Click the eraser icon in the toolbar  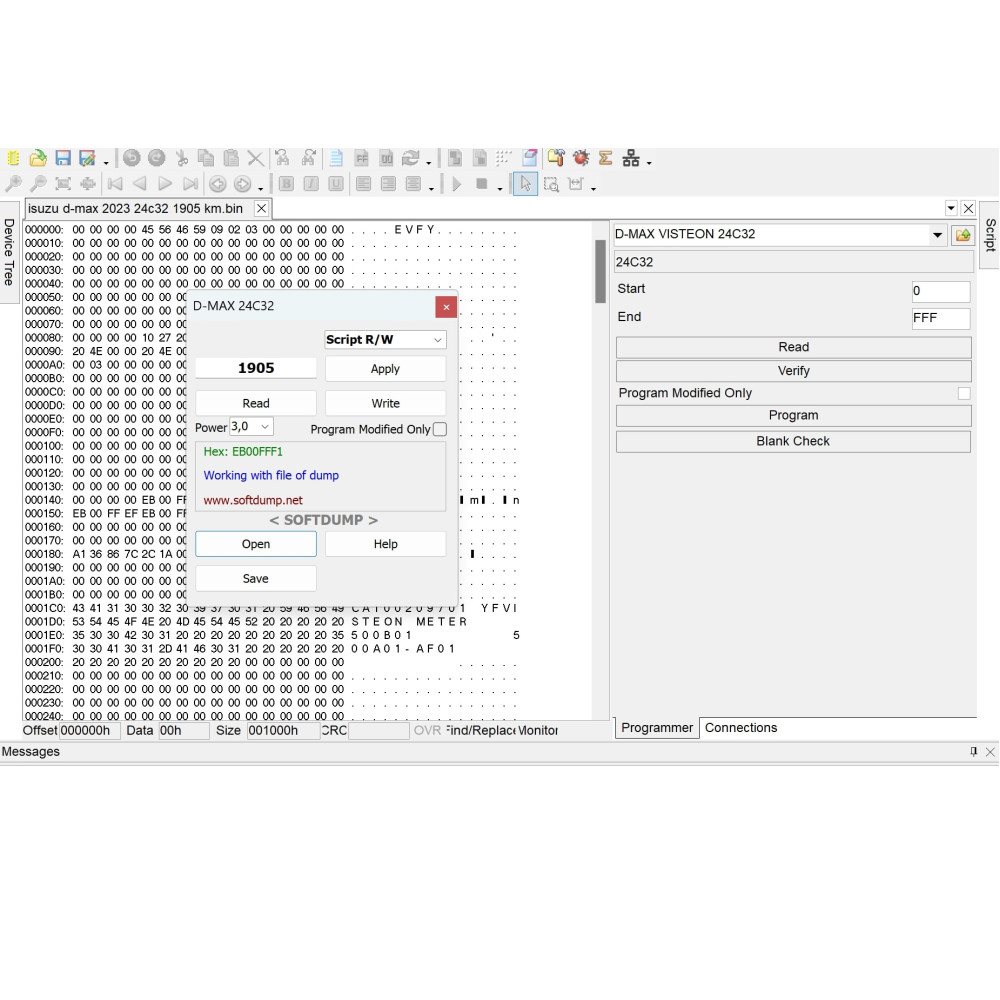[529, 158]
